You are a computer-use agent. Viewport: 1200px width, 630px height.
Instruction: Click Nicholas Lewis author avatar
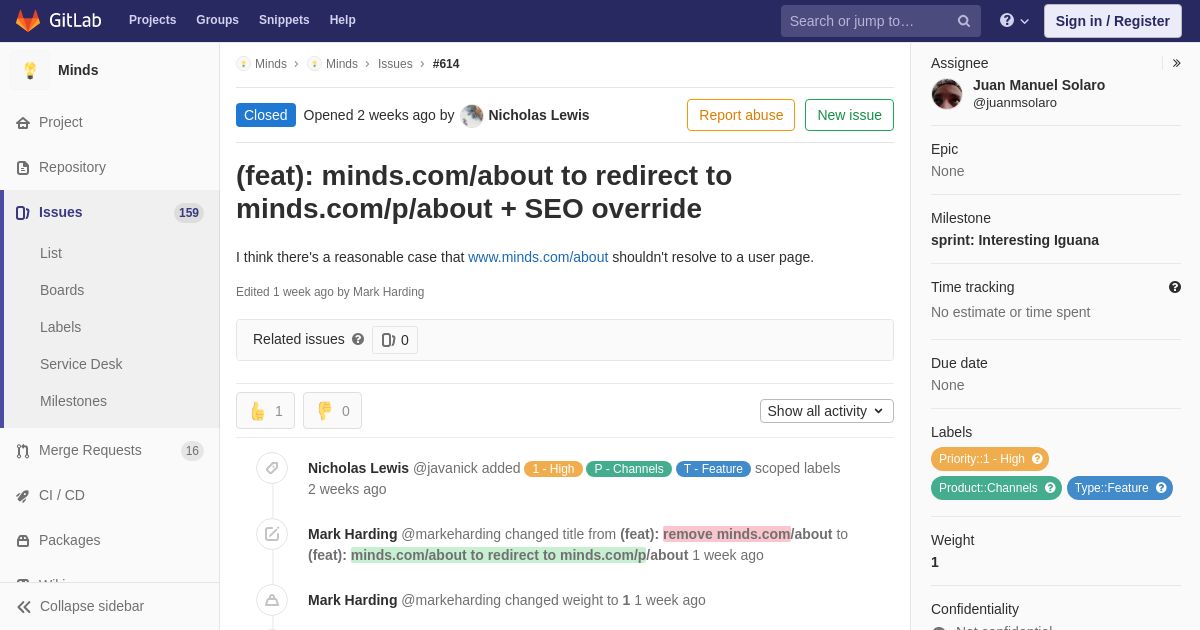click(472, 116)
